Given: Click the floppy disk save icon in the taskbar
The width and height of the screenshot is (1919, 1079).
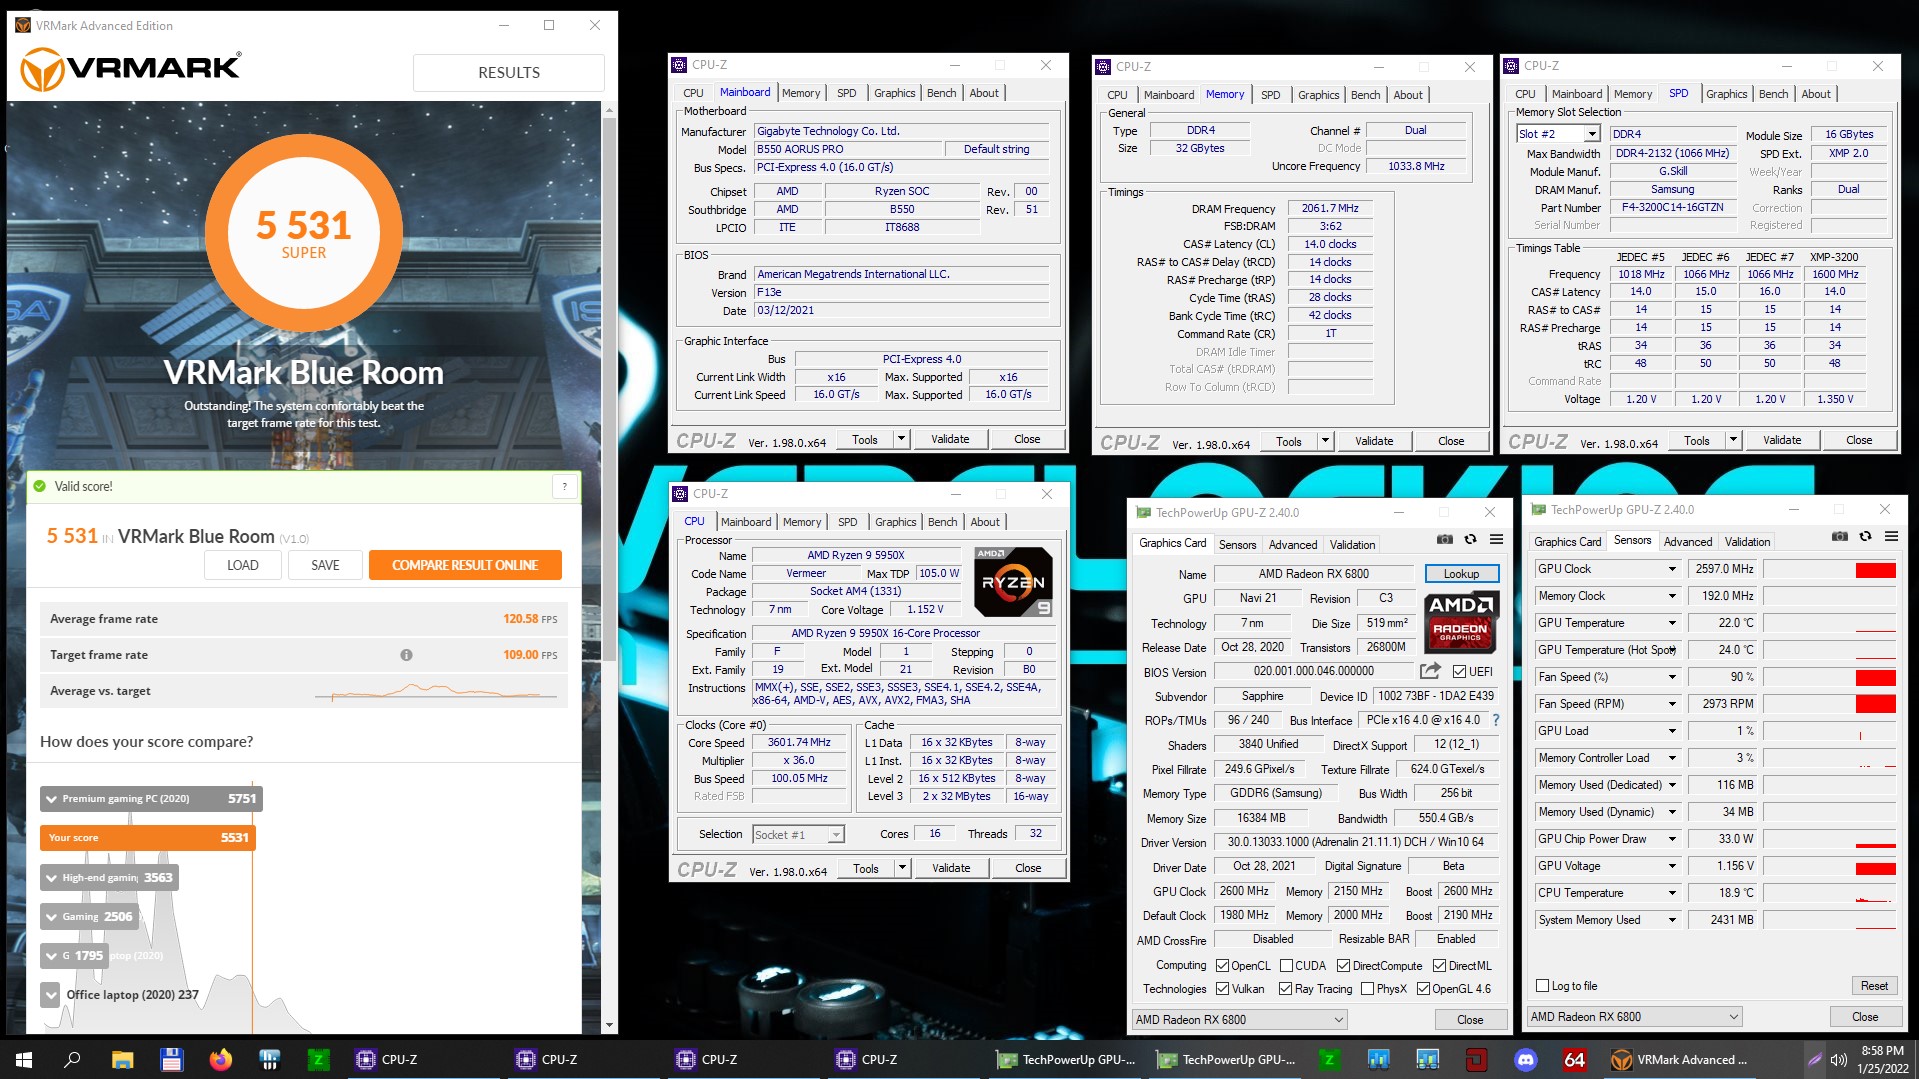Looking at the screenshot, I should 171,1060.
